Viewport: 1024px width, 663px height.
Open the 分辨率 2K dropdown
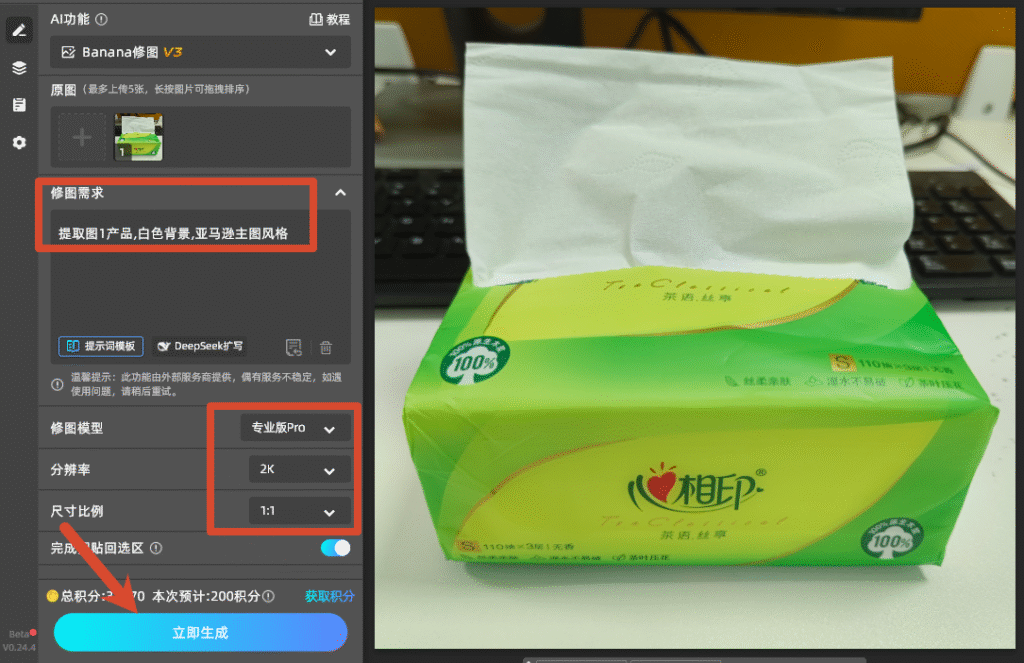pos(300,469)
